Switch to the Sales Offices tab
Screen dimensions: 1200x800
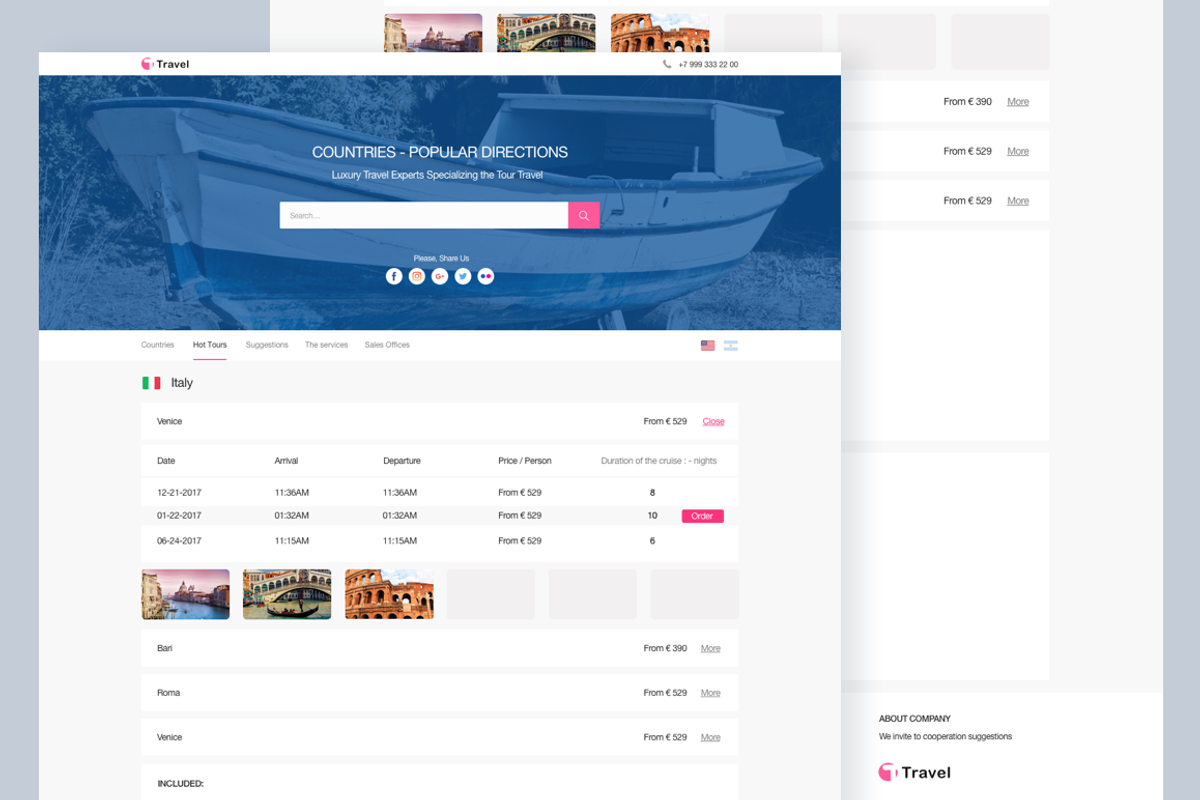point(387,345)
